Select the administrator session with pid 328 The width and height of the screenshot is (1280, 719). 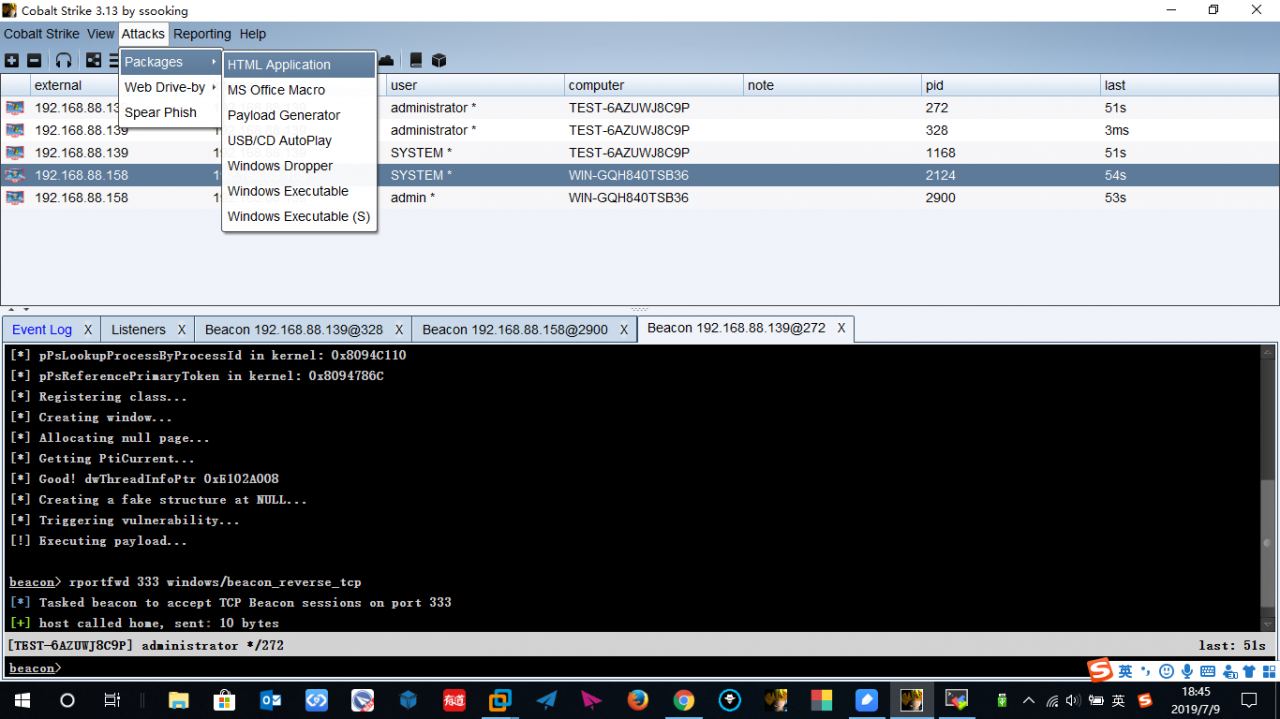(640, 130)
